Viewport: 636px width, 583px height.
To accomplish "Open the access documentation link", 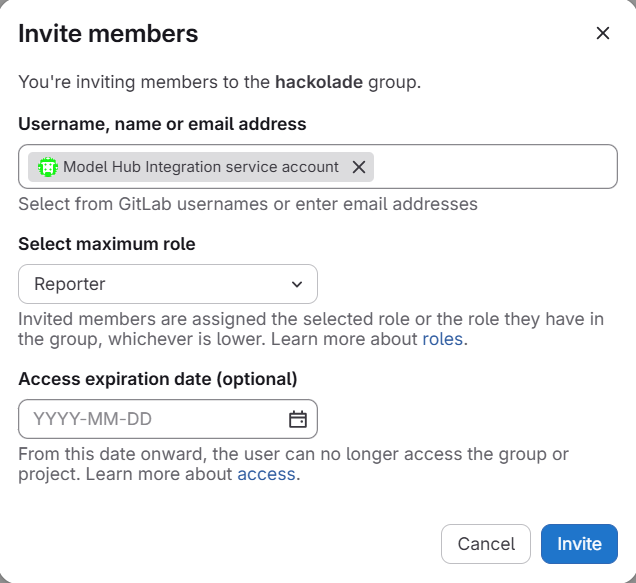I will [266, 474].
